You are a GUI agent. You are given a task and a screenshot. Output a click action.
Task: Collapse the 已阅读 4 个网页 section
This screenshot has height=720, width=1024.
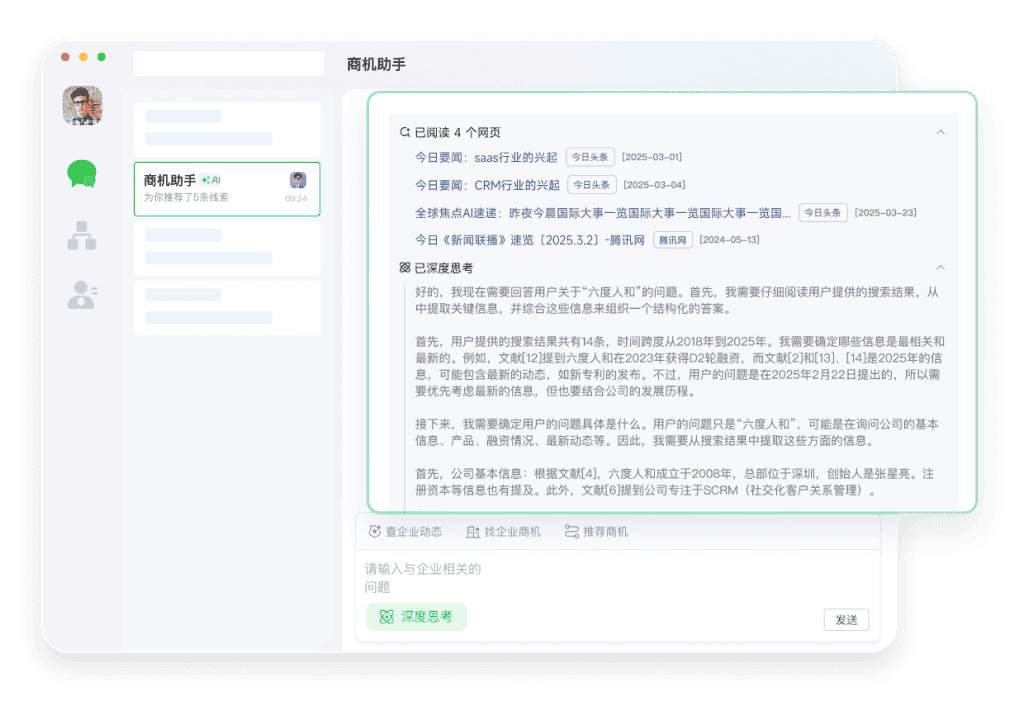point(940,132)
